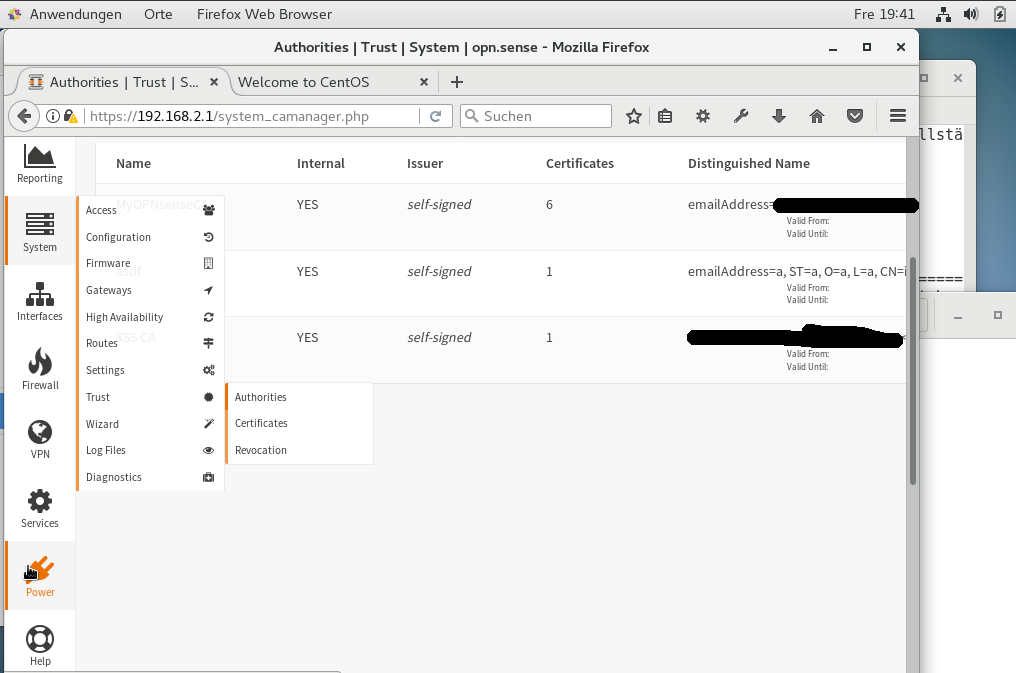The width and height of the screenshot is (1016, 673).
Task: Open the Orte menu
Action: 158,14
